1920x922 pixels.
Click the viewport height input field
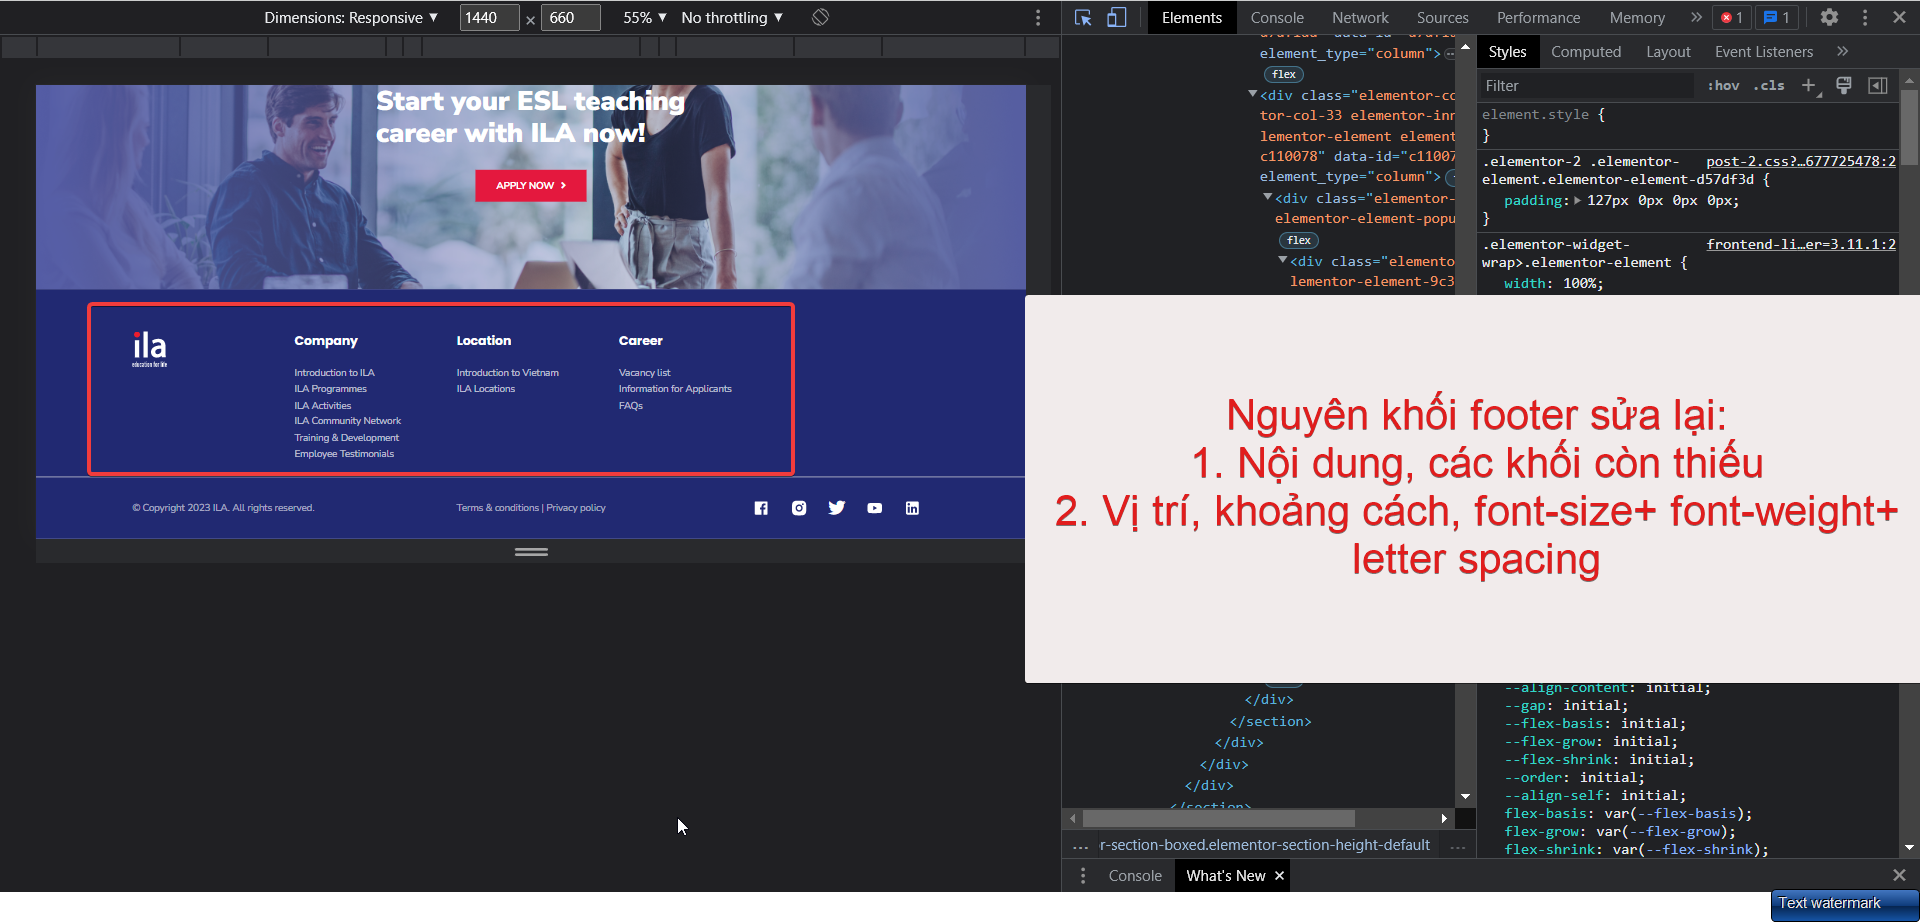point(570,17)
